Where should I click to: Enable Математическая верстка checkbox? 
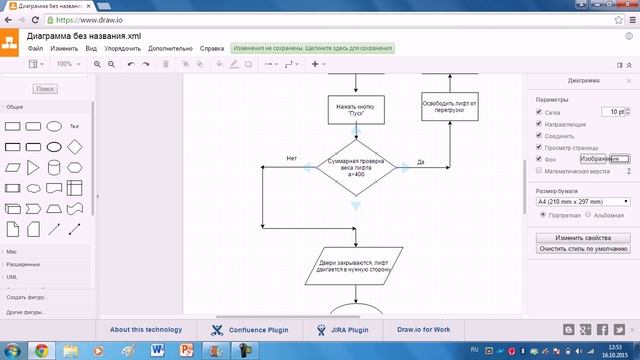pyautogui.click(x=539, y=171)
